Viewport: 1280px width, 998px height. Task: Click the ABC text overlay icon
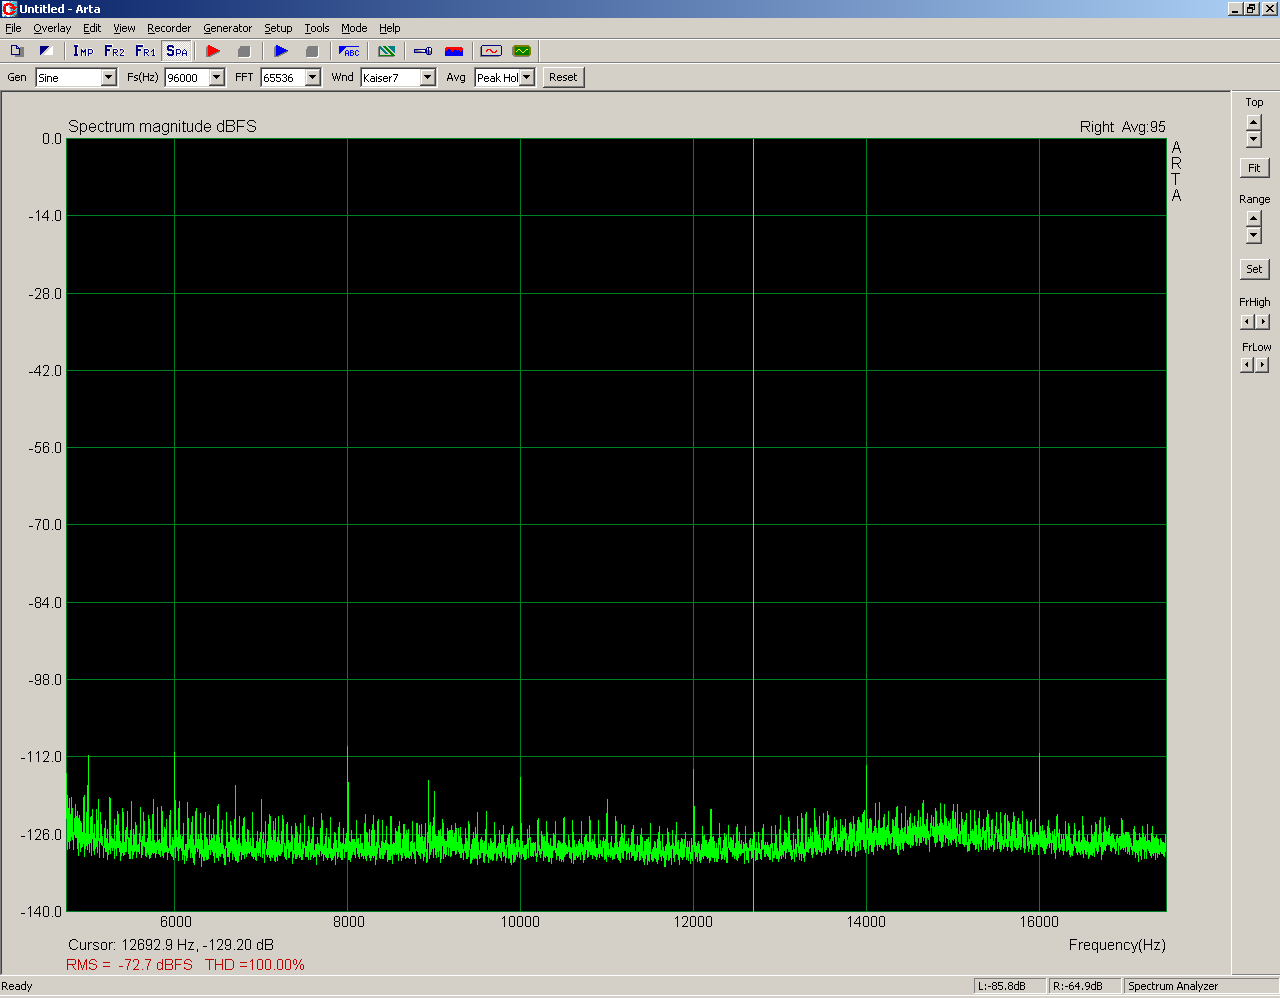(x=350, y=51)
